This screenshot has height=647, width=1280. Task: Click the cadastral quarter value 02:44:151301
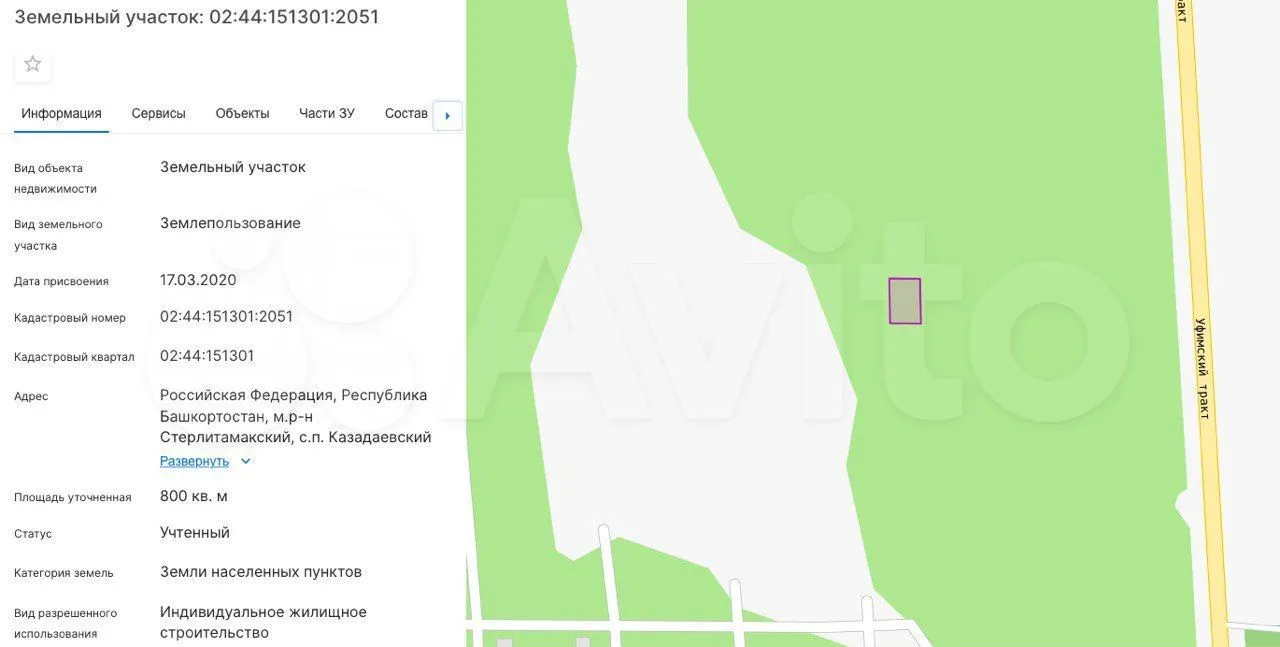(x=207, y=356)
